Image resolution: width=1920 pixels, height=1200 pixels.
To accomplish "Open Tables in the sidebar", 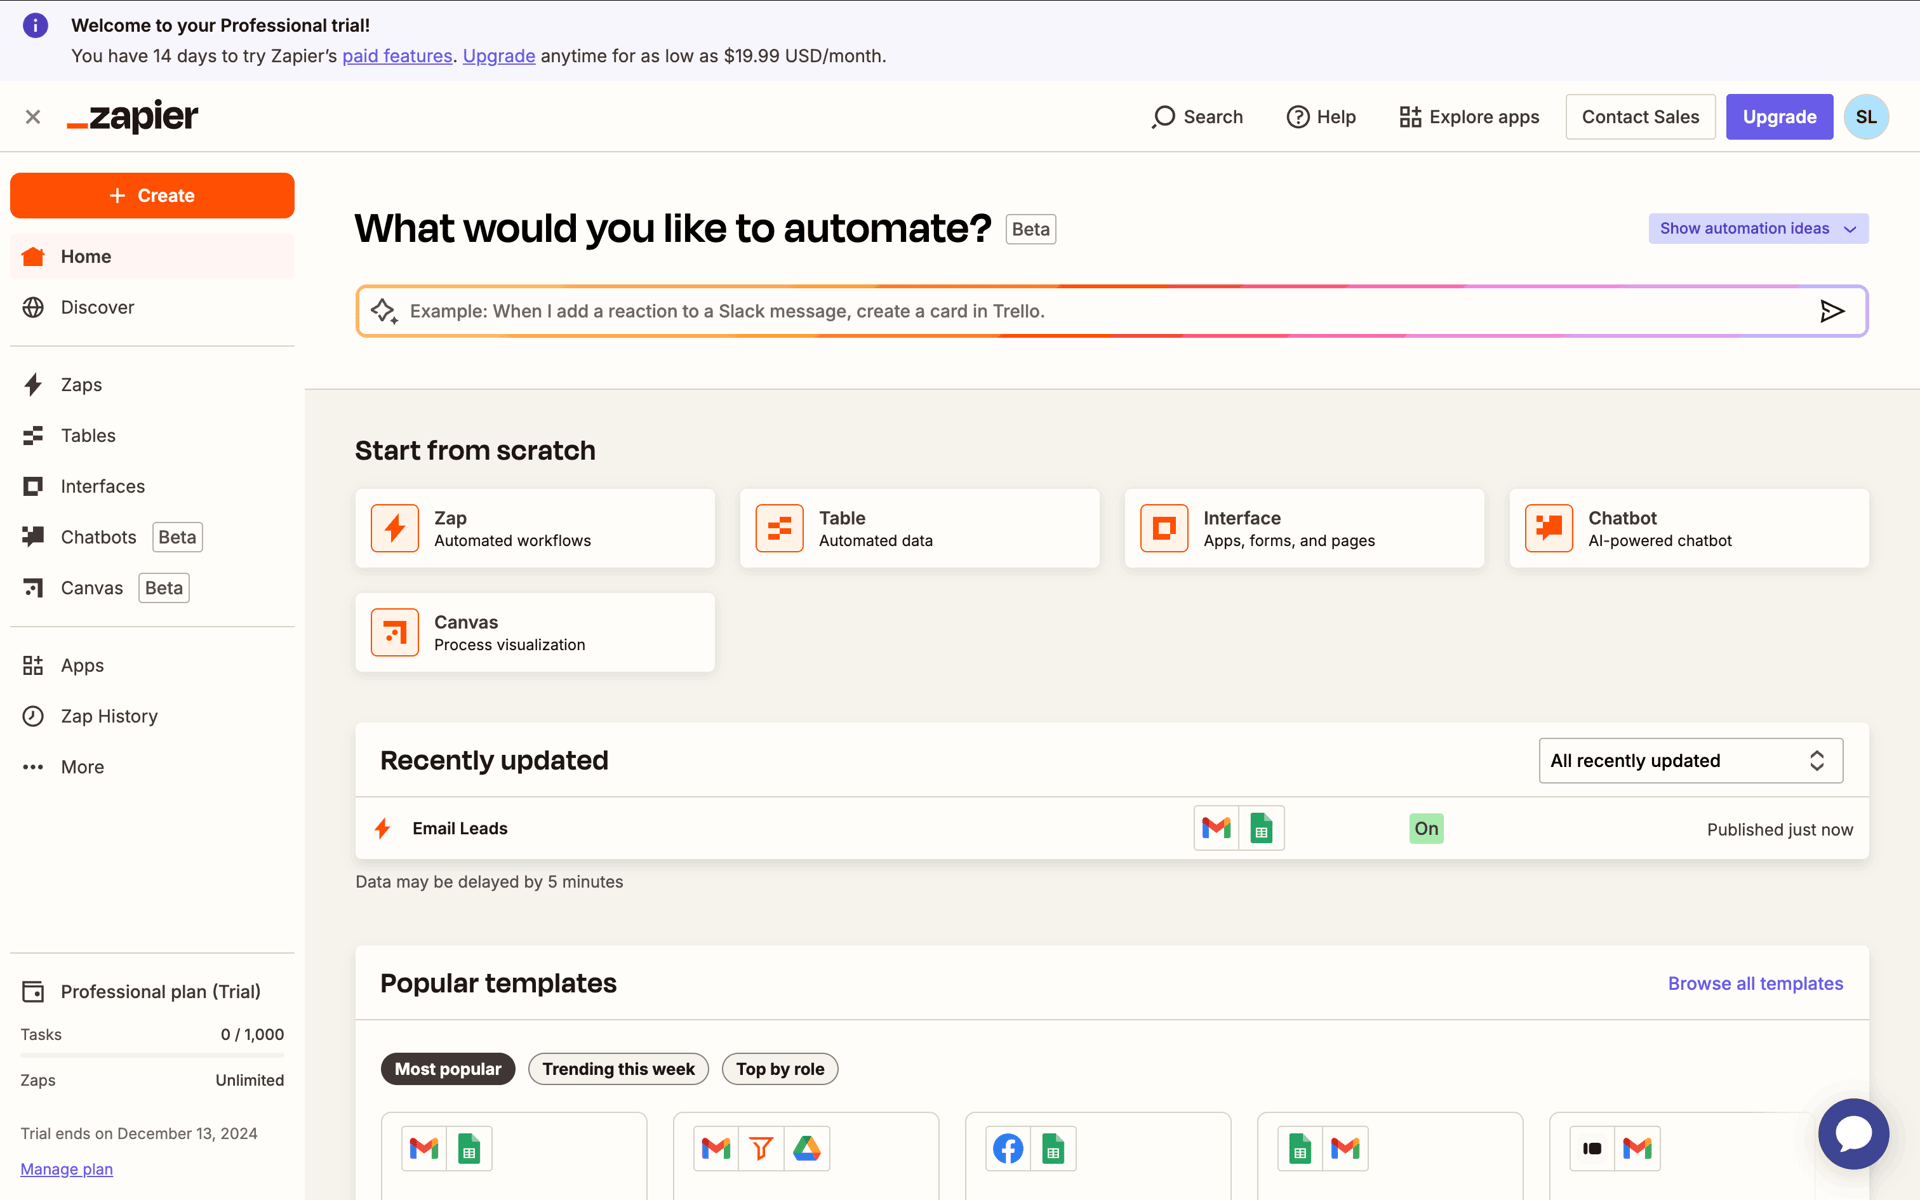I will click(152, 435).
